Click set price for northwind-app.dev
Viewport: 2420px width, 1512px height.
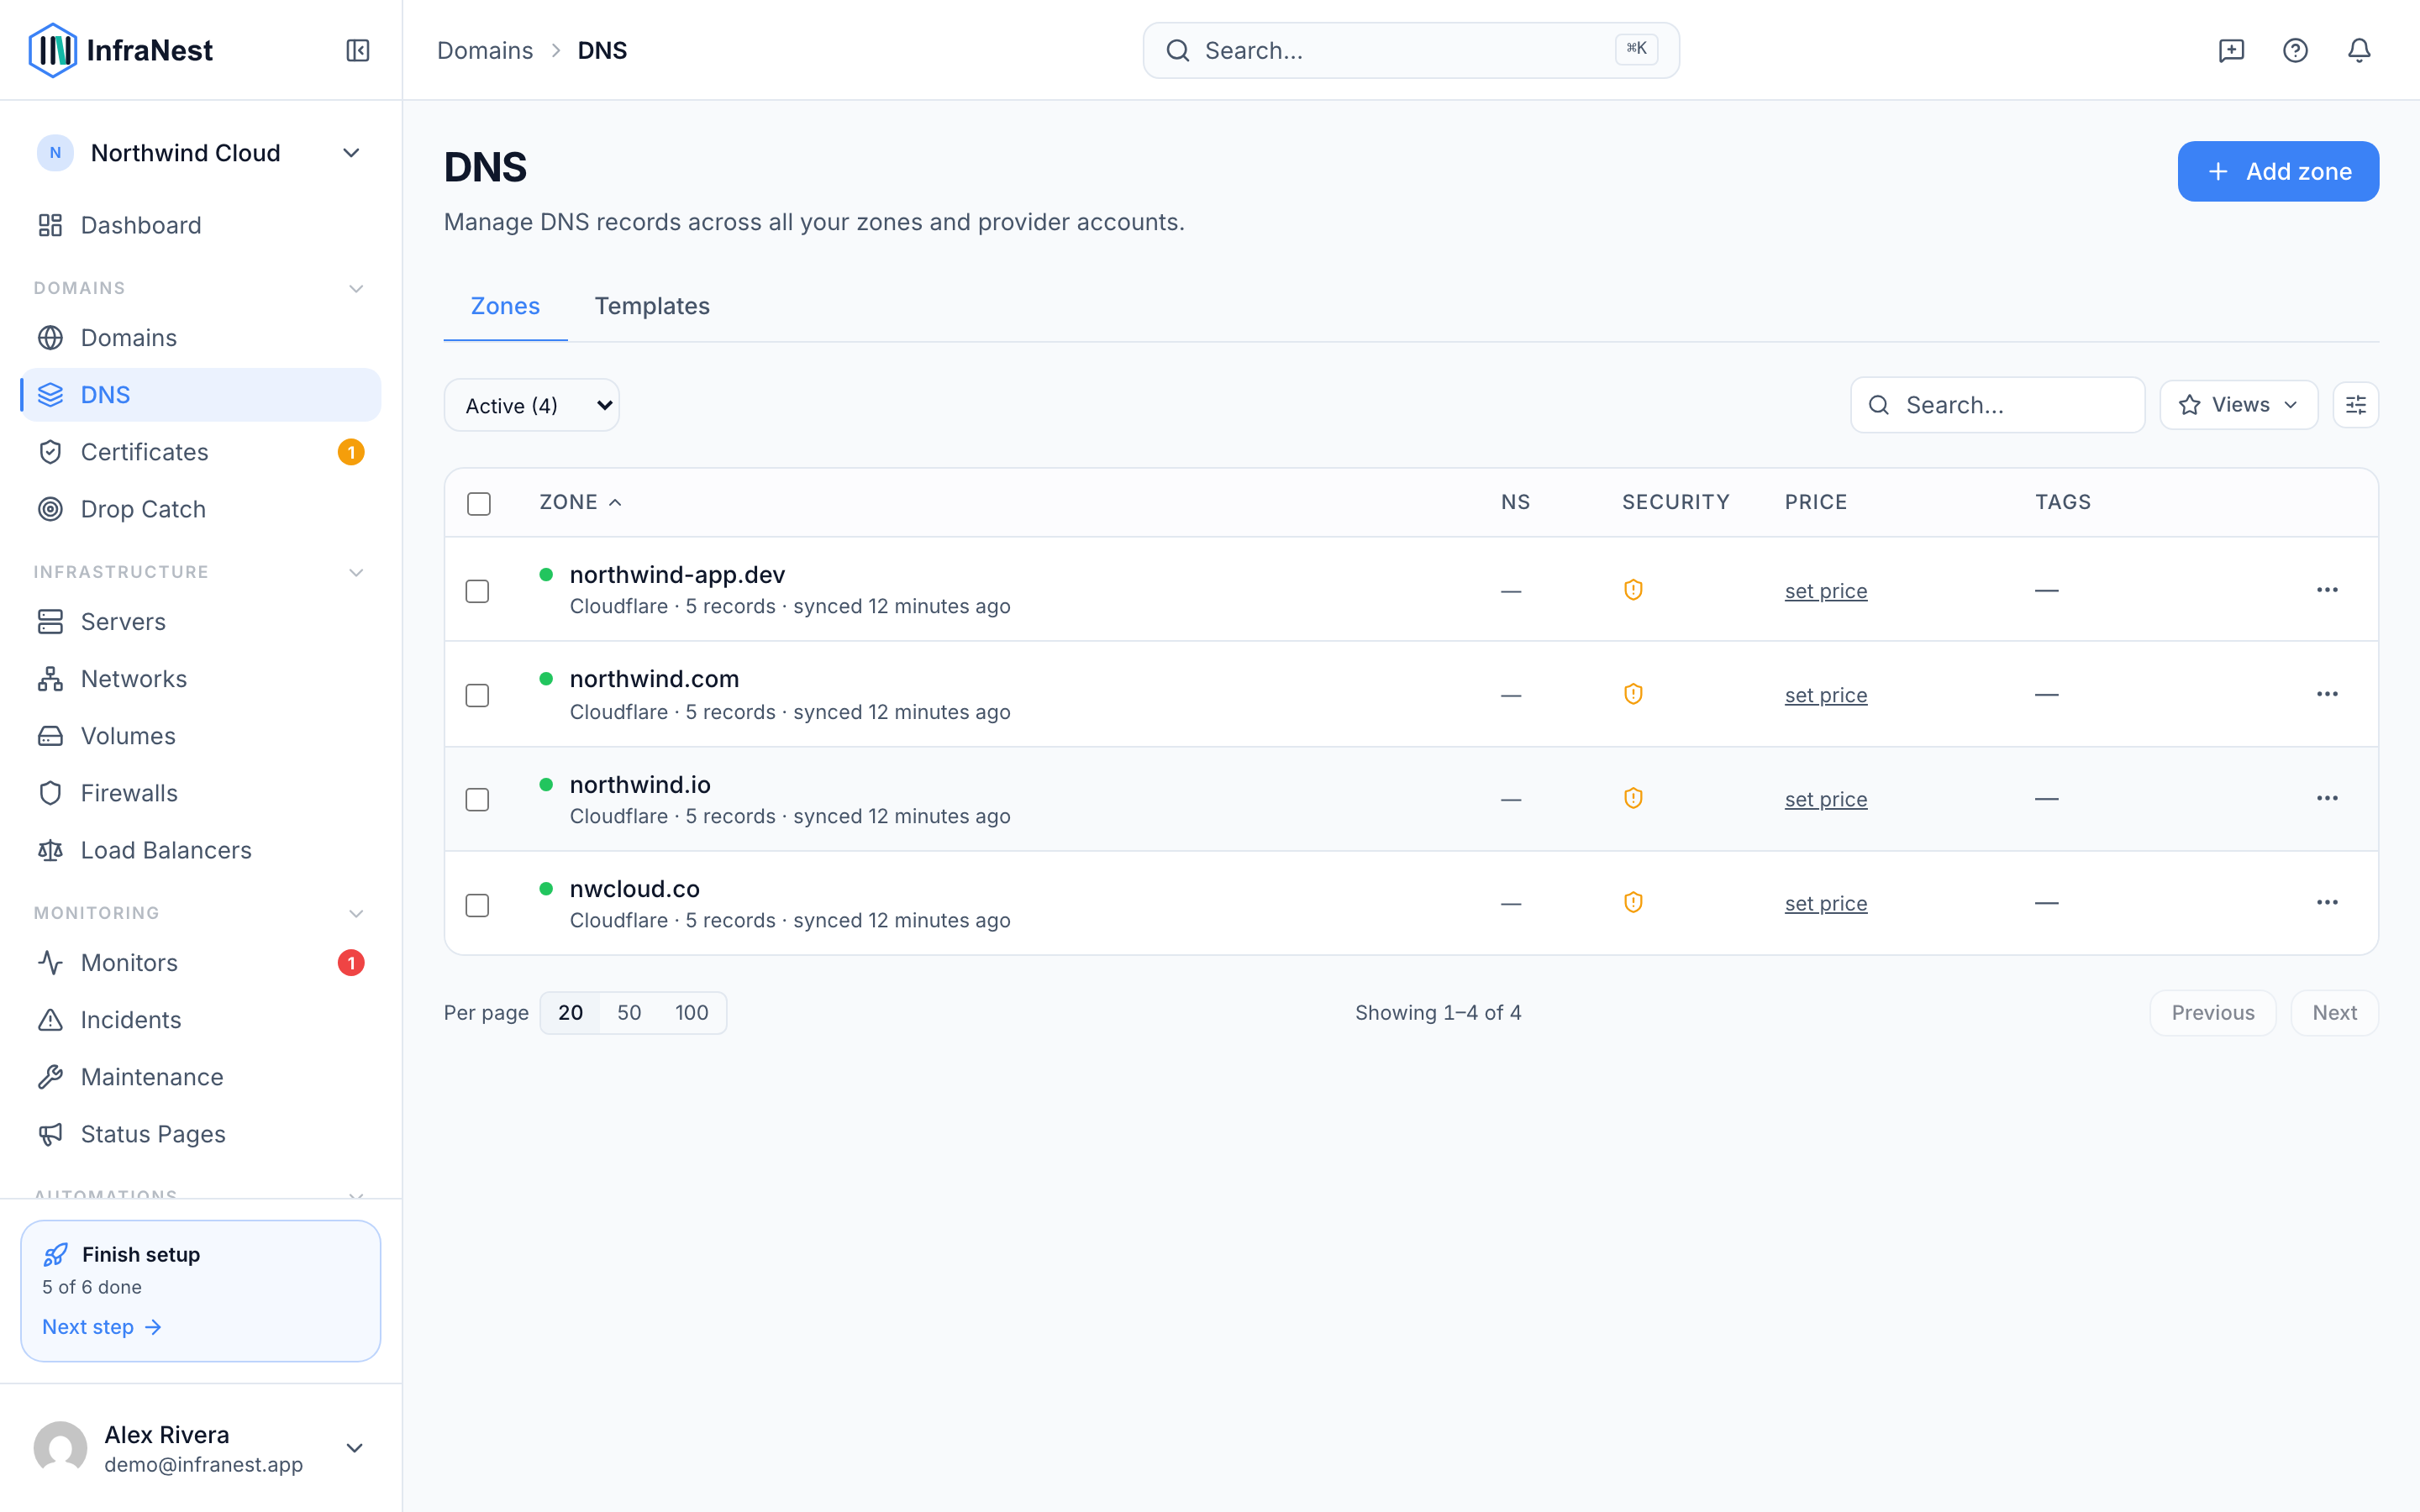1826,591
